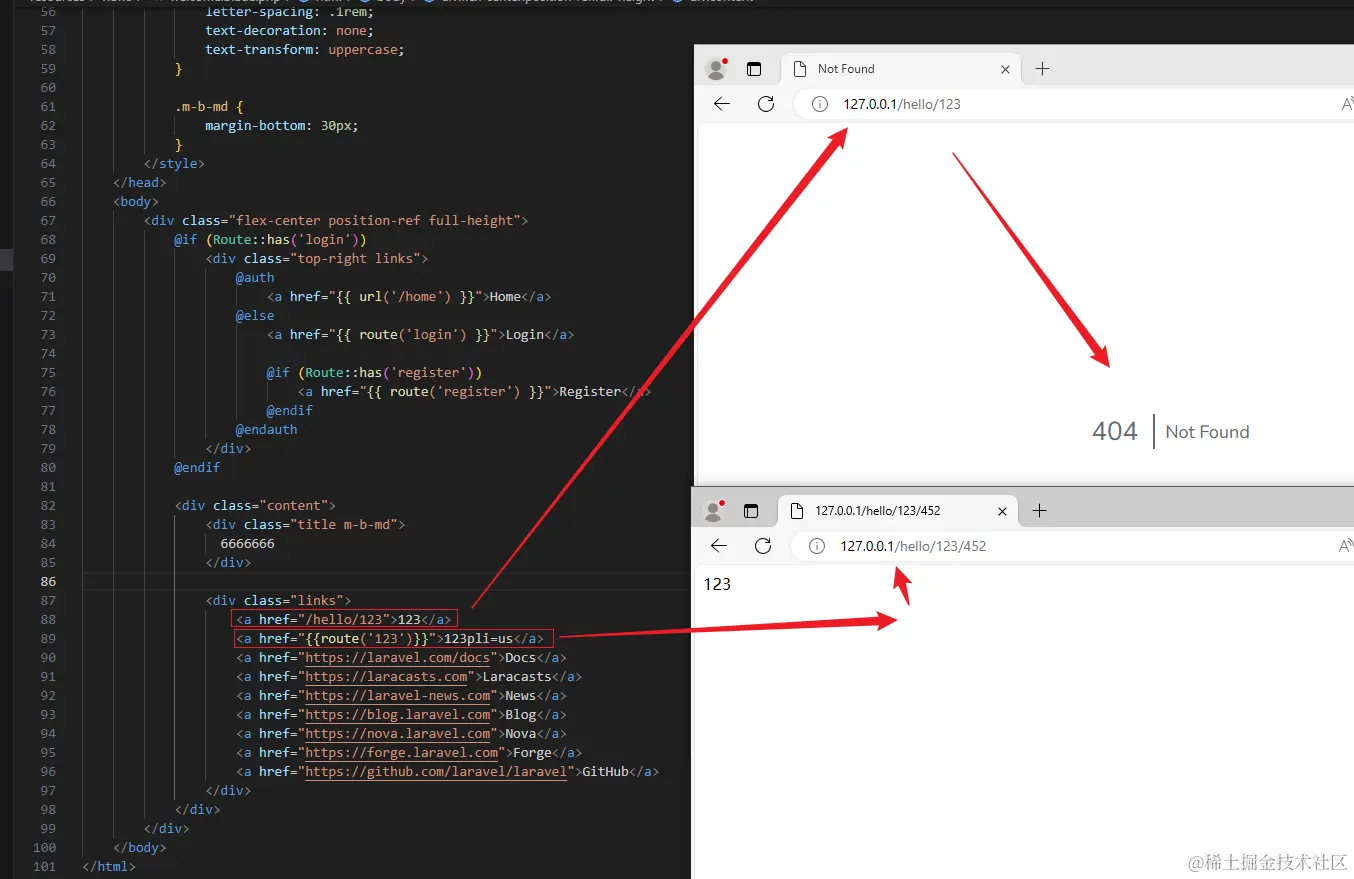1354x879 pixels.
Task: Click the url('/home') anchor code line
Action: click(409, 297)
